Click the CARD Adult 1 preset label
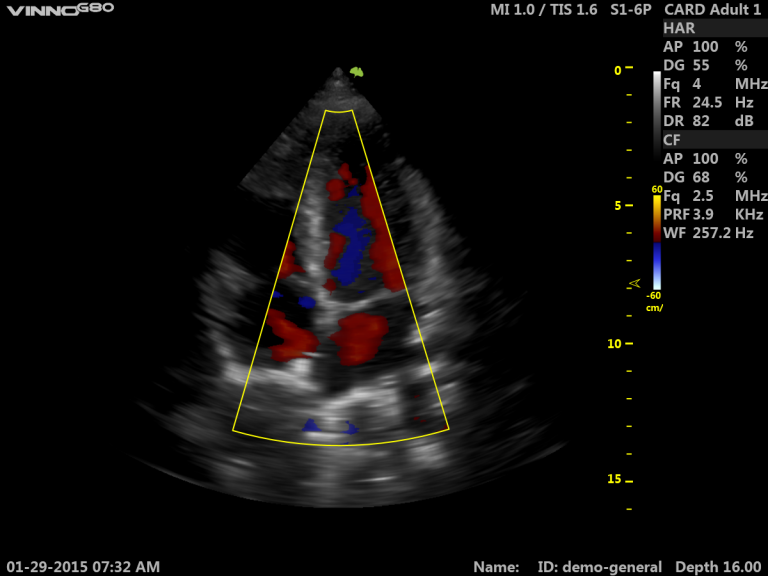The width and height of the screenshot is (768, 576). click(713, 9)
